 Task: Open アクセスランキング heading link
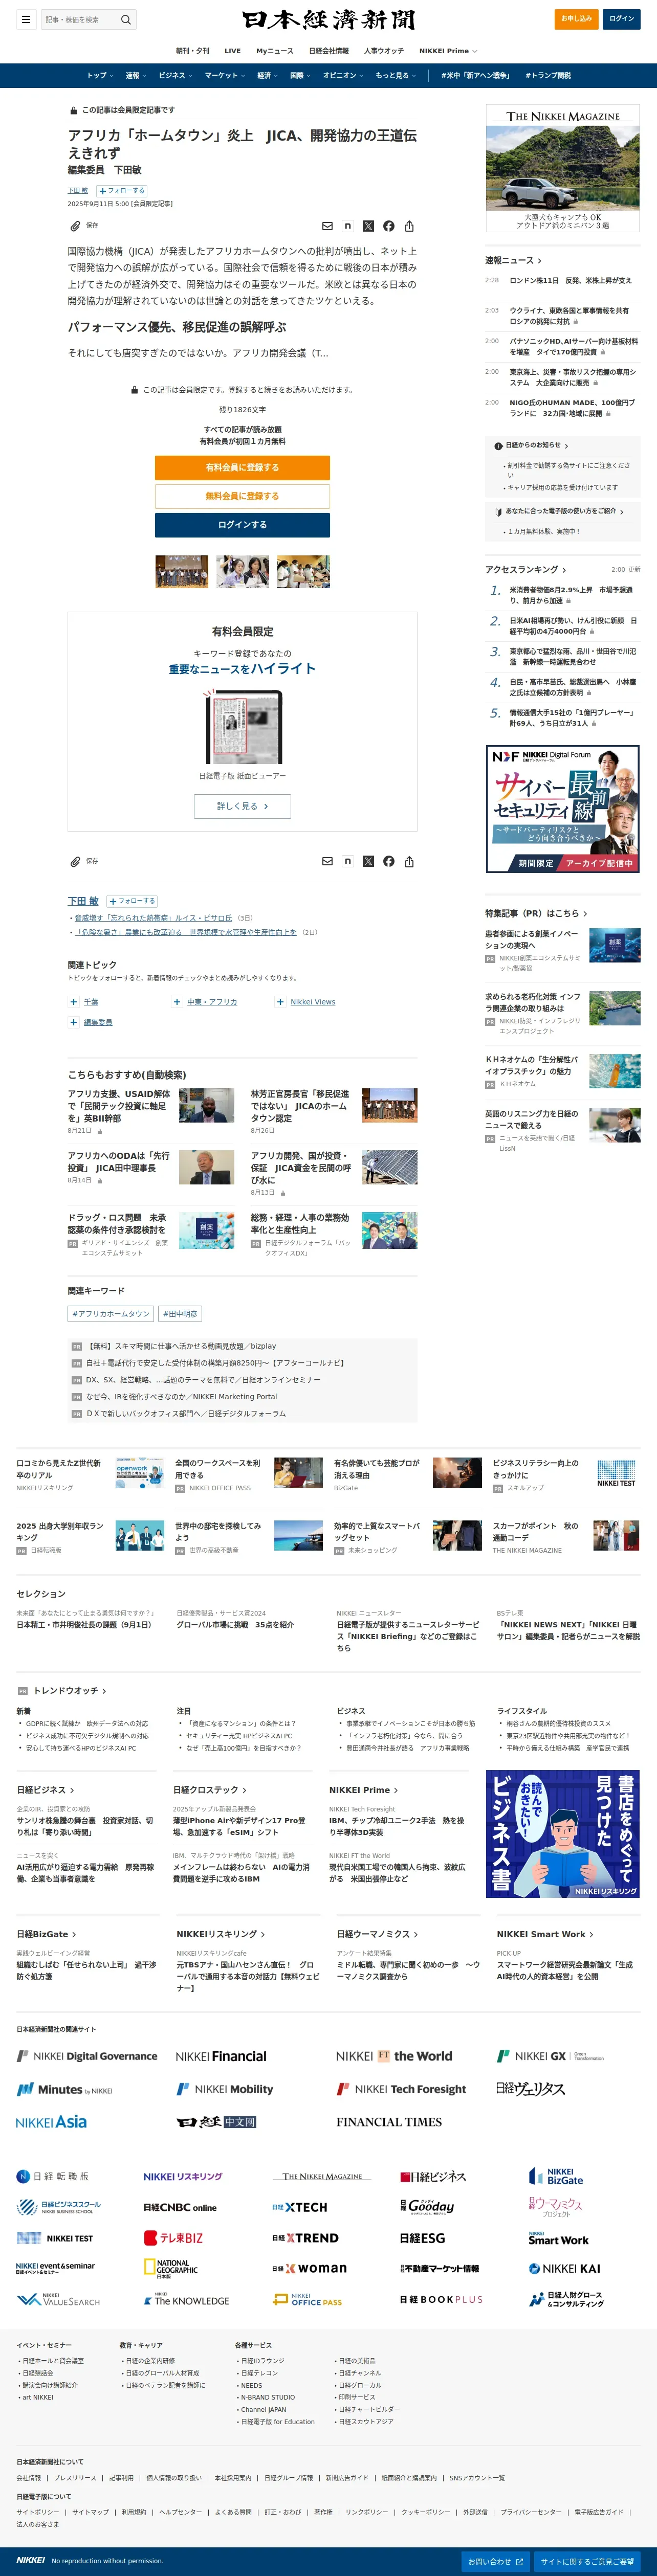[525, 570]
